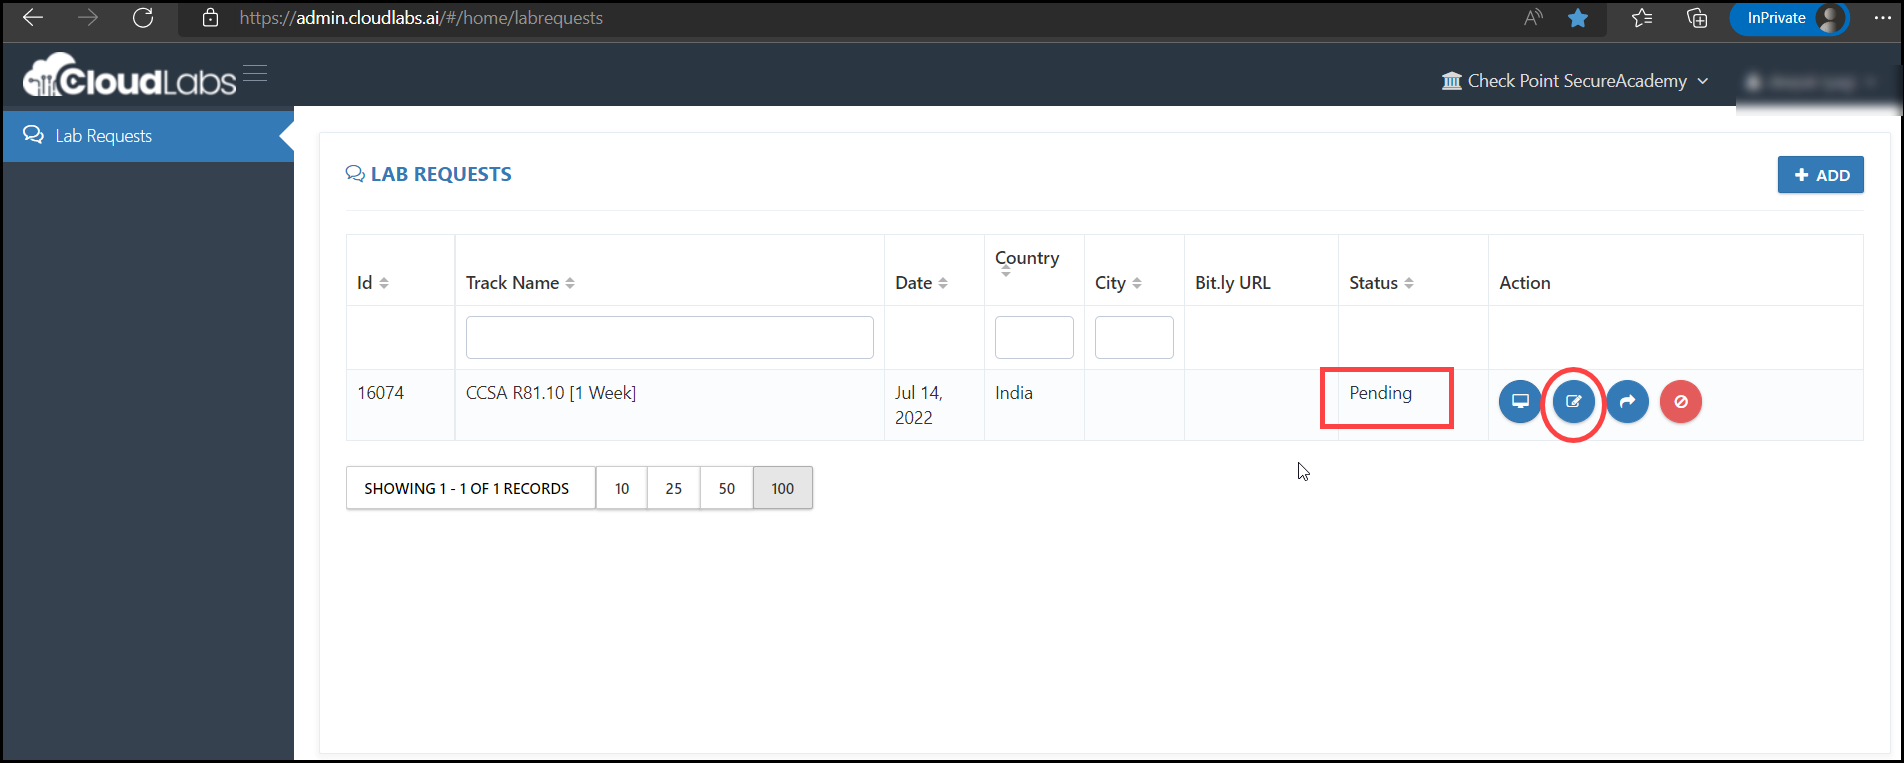
Task: Open browser collections icon
Action: point(1697,18)
